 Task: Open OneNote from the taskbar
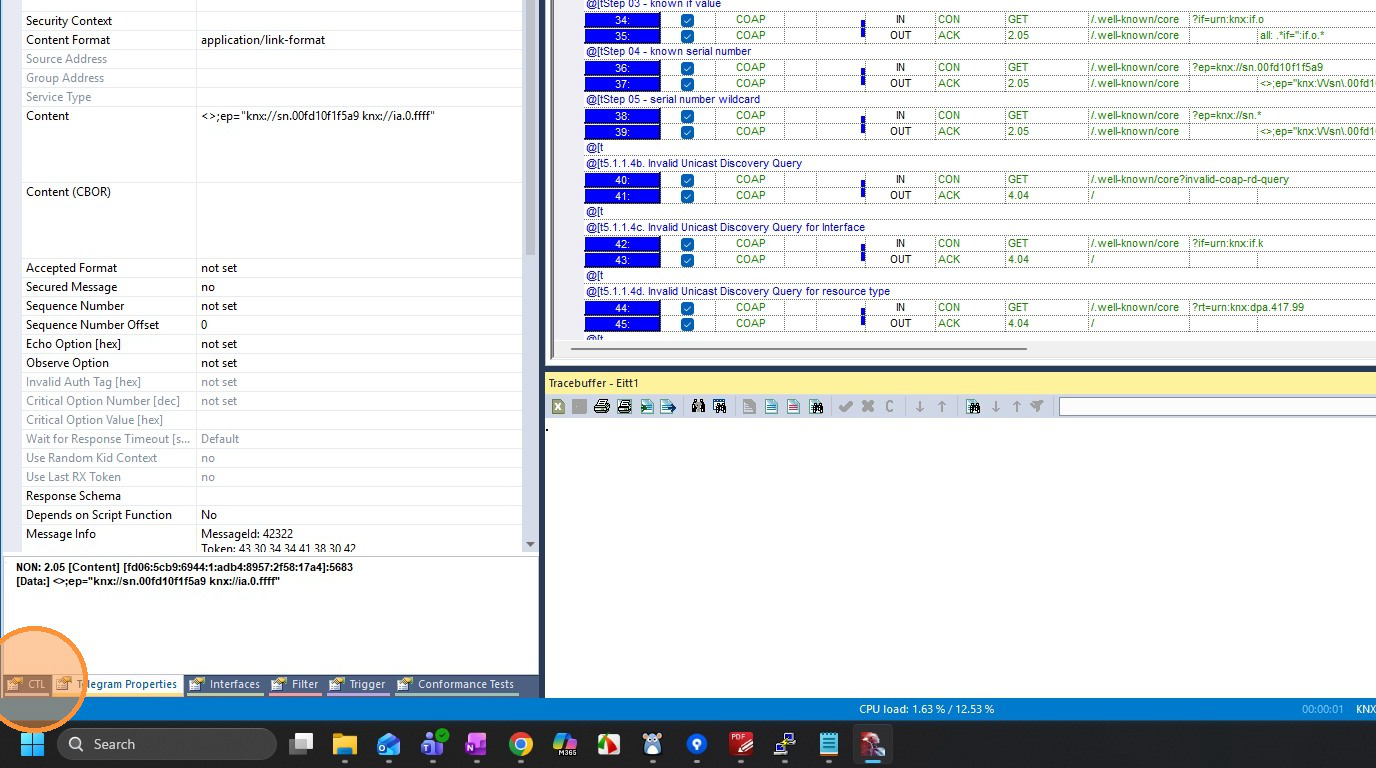[476, 744]
